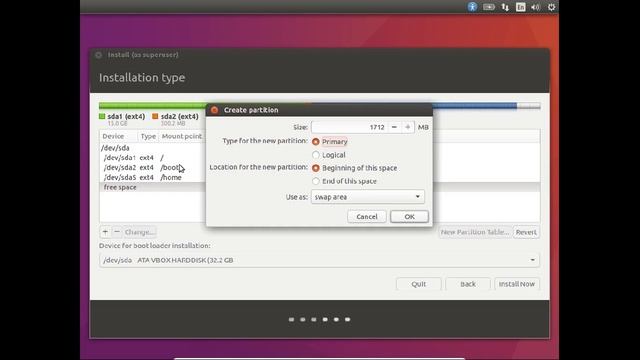Confirm partition with OK button
This screenshot has width=640, height=360.
[409, 217]
